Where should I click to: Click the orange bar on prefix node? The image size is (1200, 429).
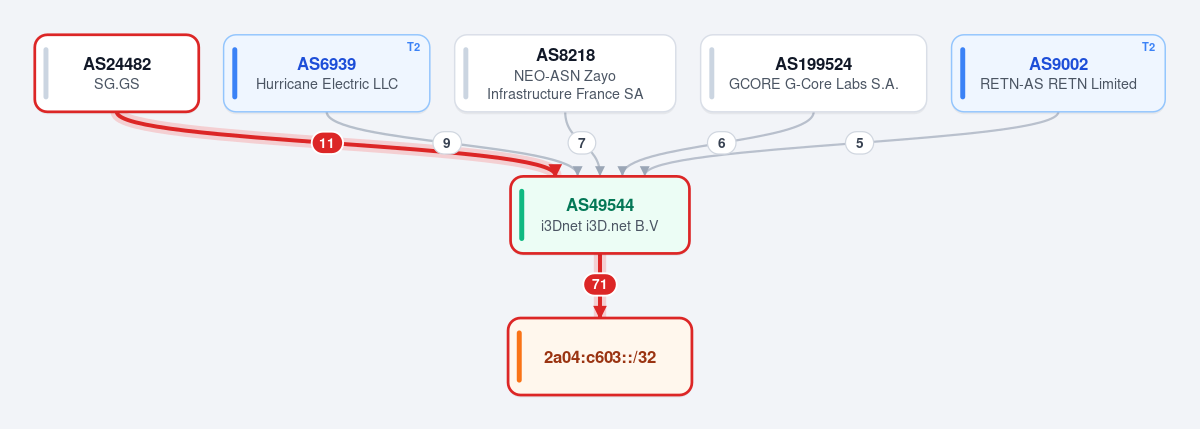pos(519,357)
